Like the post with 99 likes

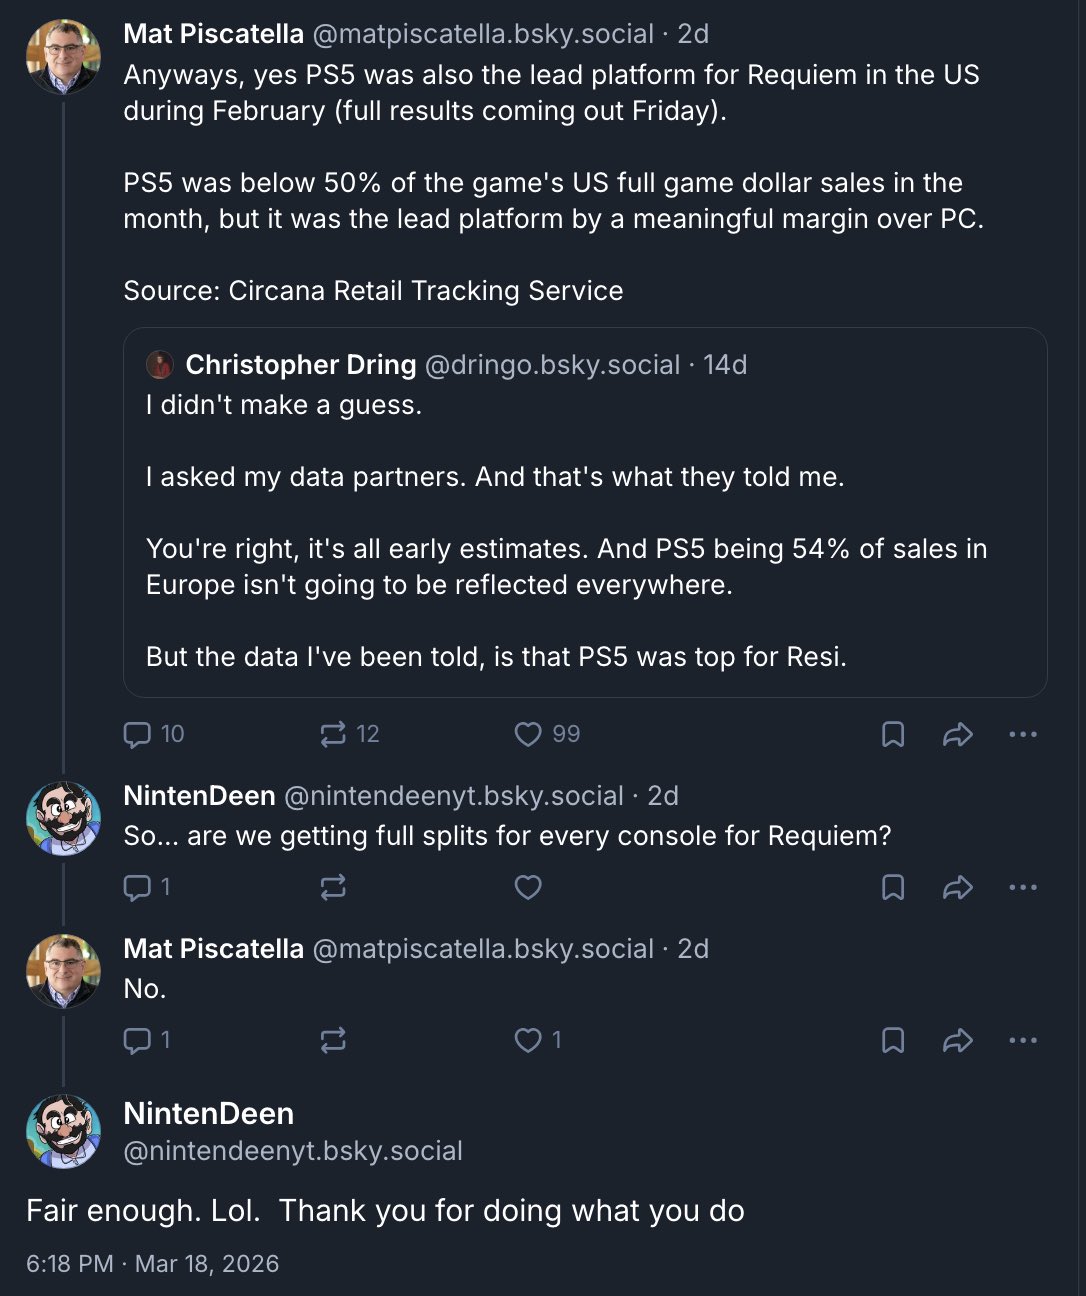point(546,734)
